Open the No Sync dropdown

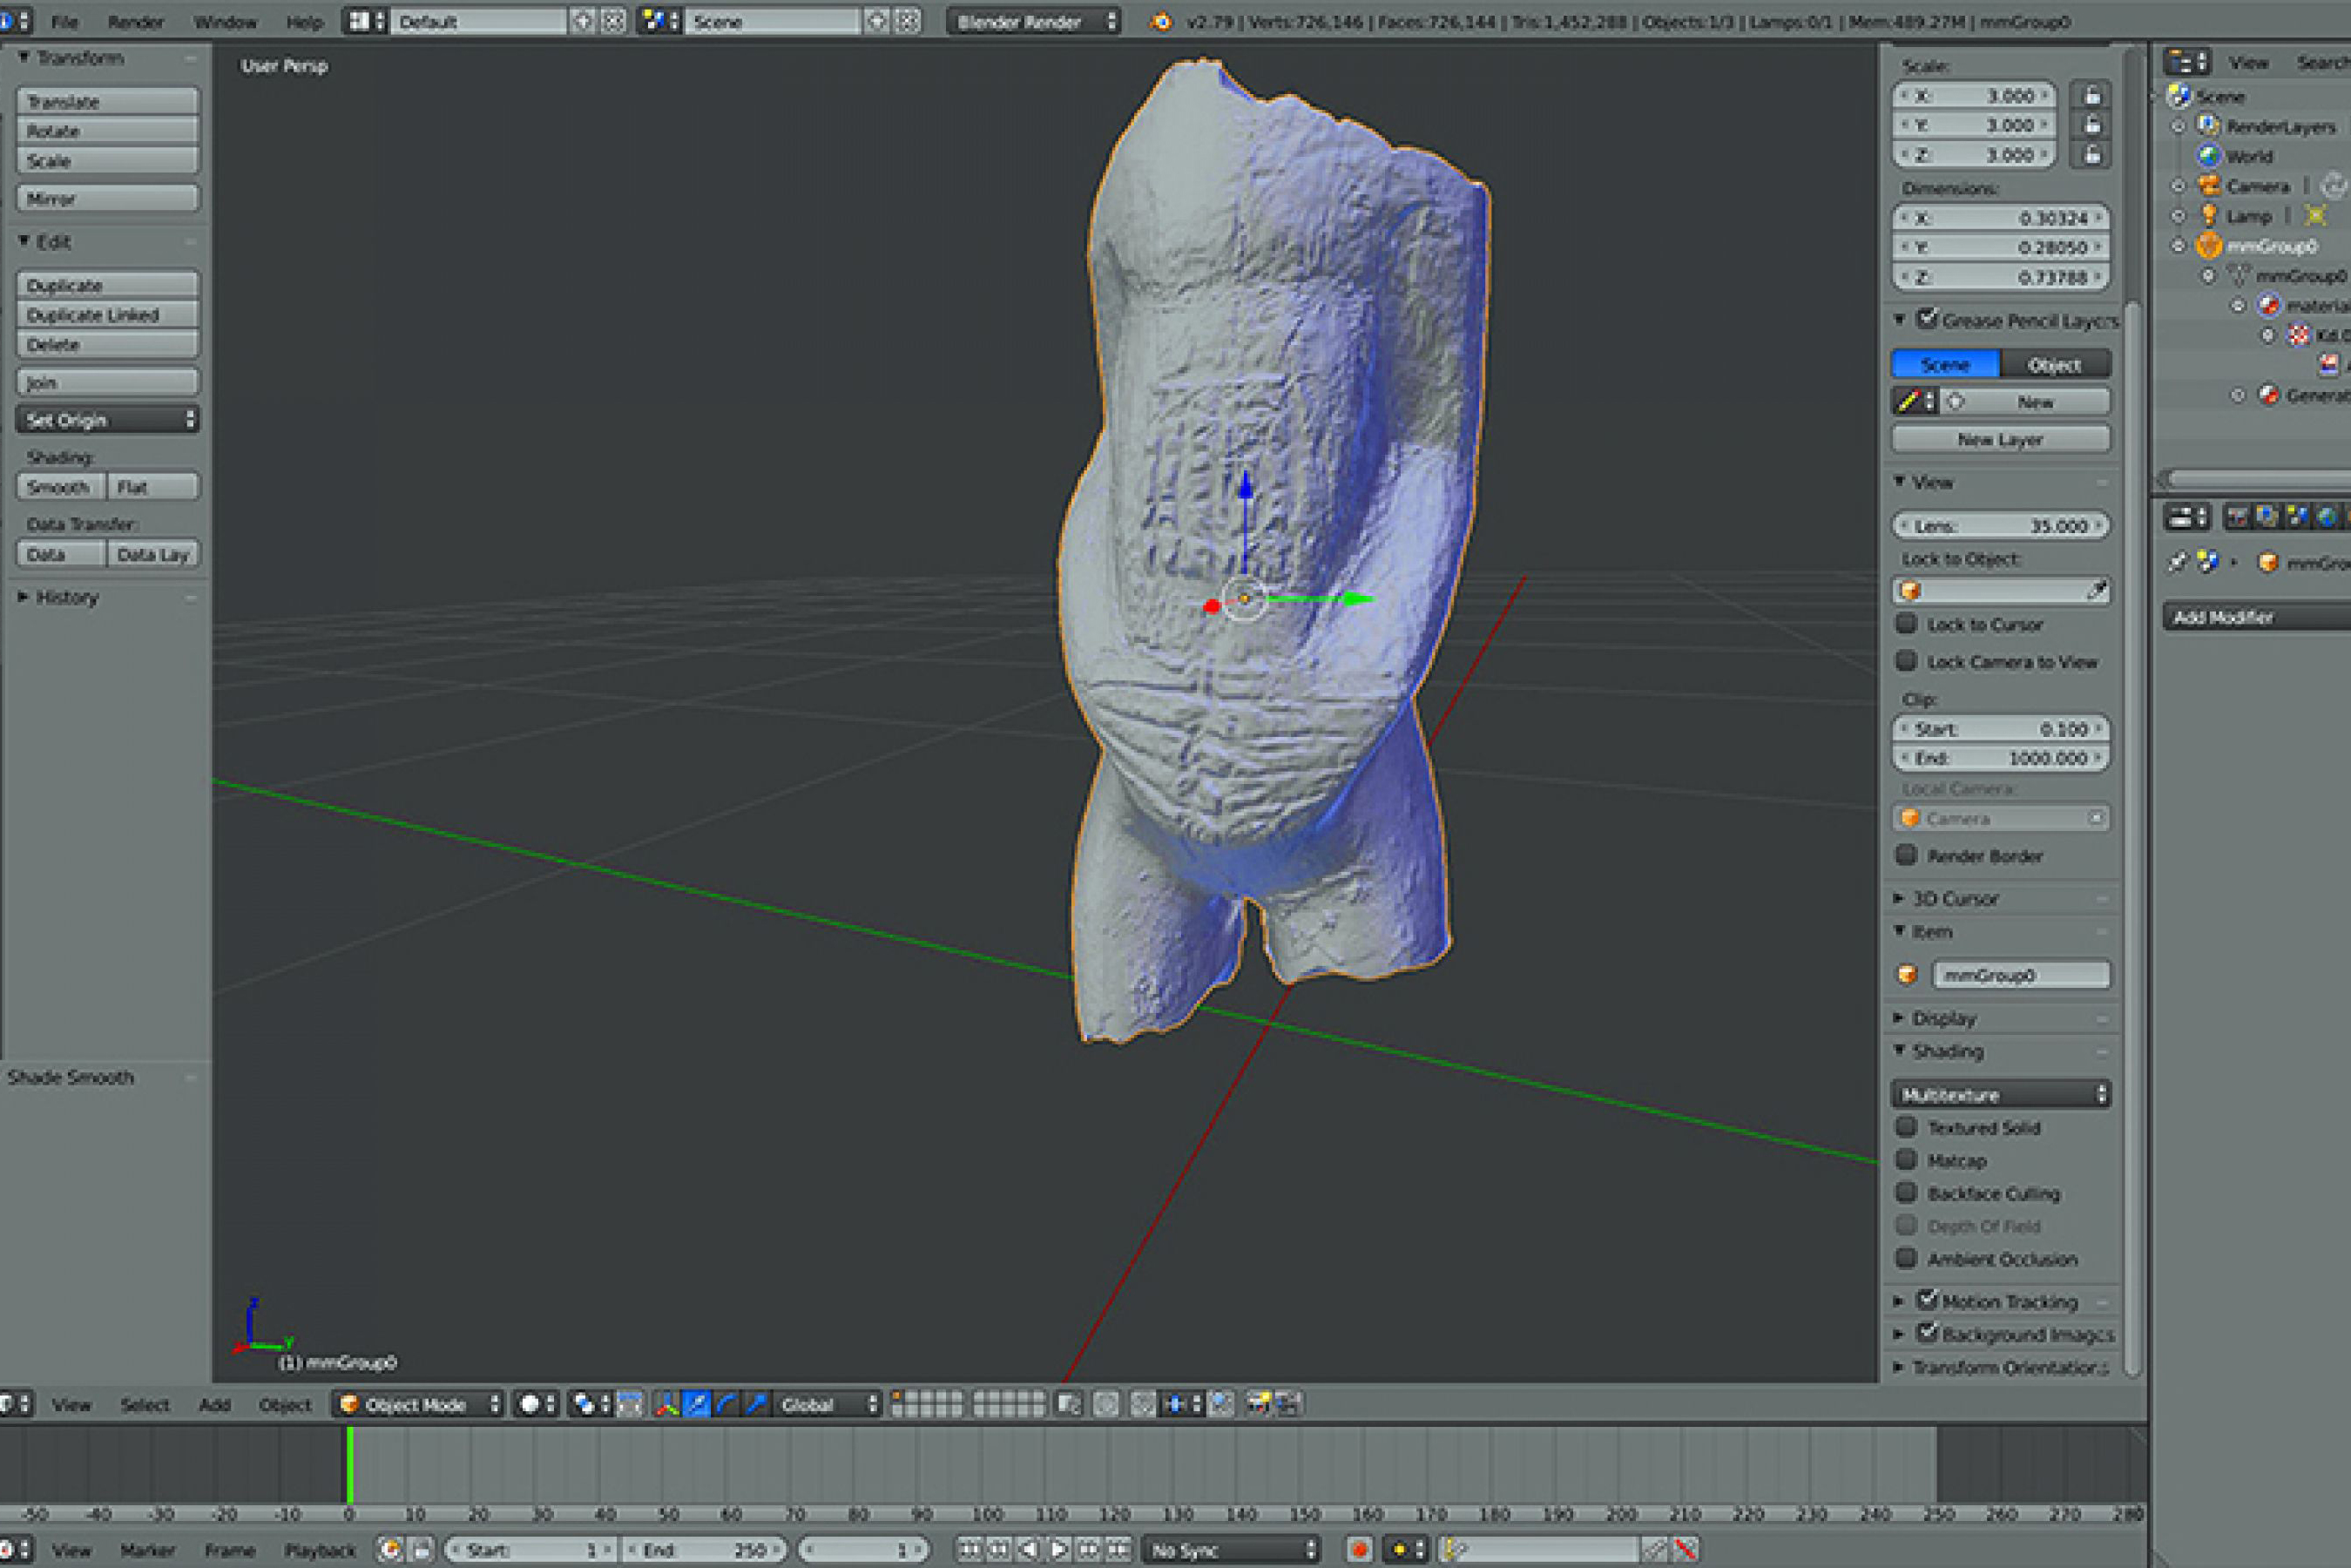pos(1231,1550)
